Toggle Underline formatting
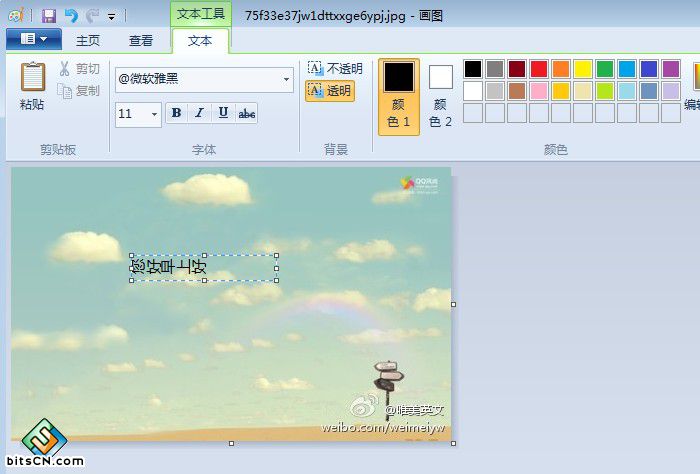The height and width of the screenshot is (474, 700). tap(223, 113)
